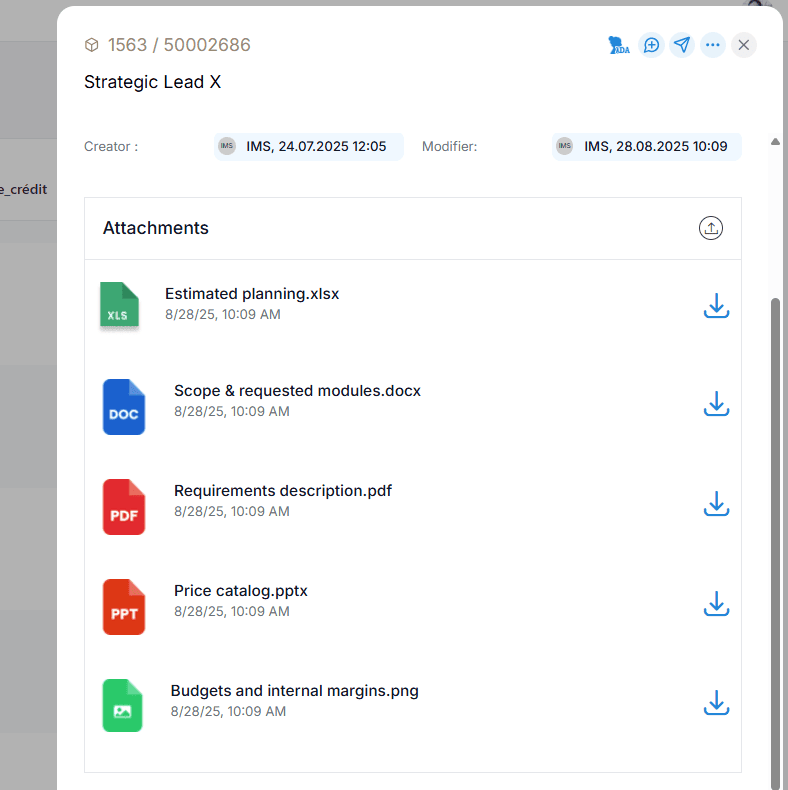Add a new comment via chat-plus icon
Viewport: 788px width, 790px height.
[651, 45]
